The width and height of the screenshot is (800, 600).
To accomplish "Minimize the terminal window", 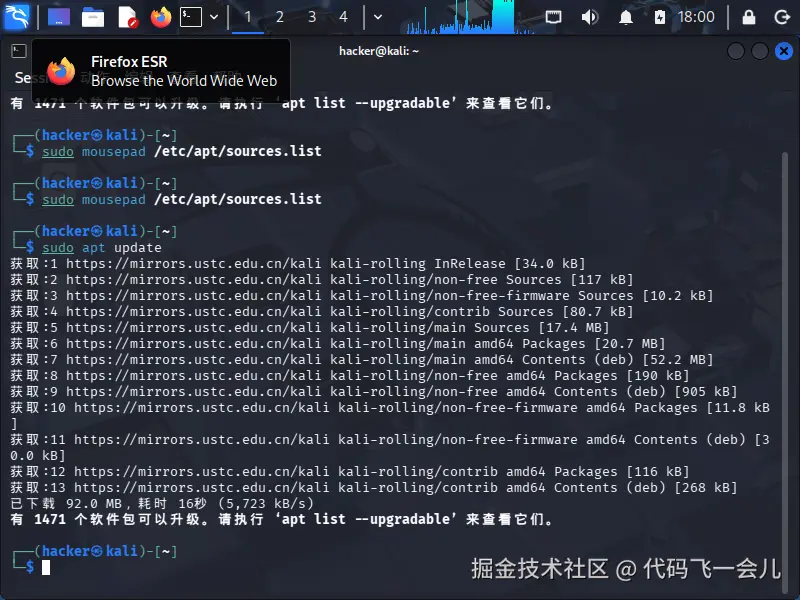I will coord(736,51).
